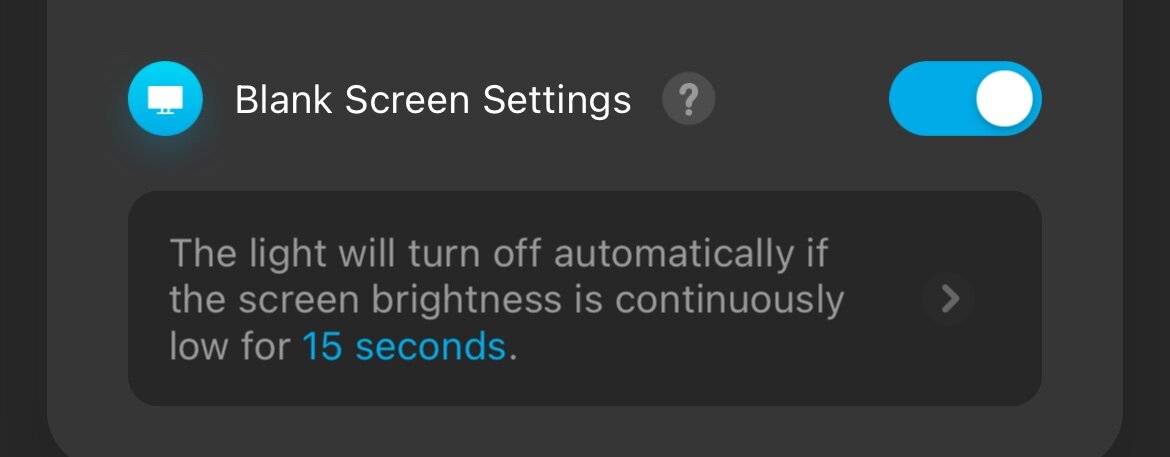
Task: Click the "light will turn off automatically" text
Action: click(x=498, y=254)
